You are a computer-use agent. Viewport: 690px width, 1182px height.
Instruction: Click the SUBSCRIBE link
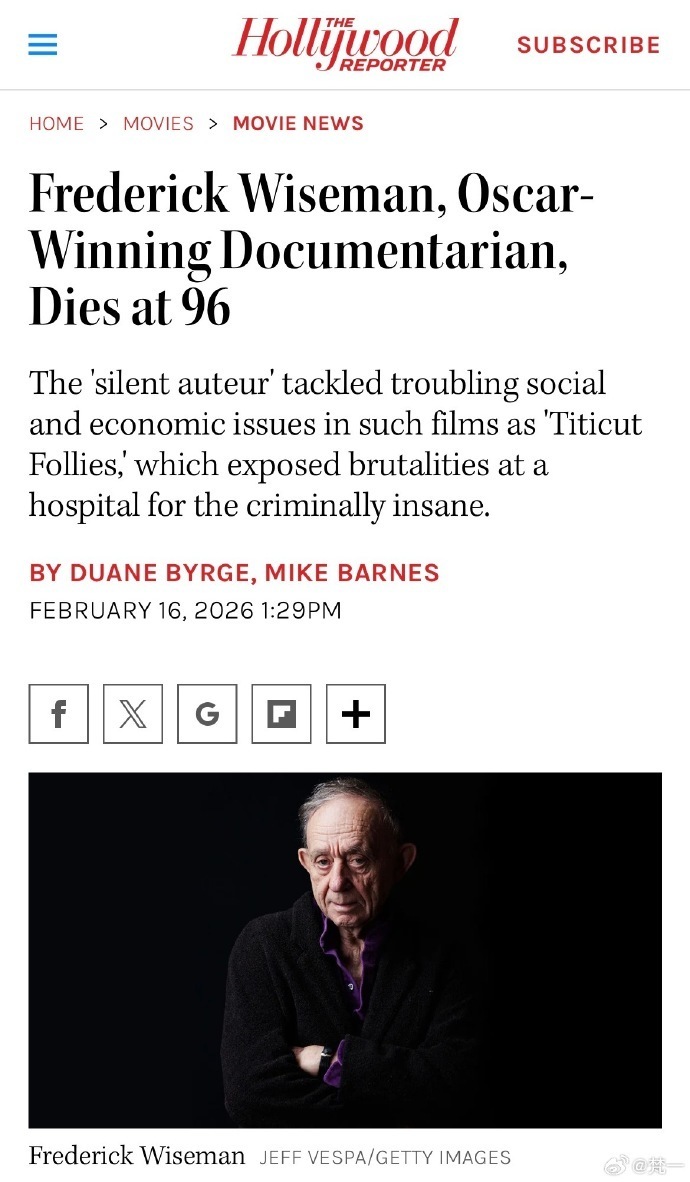588,45
